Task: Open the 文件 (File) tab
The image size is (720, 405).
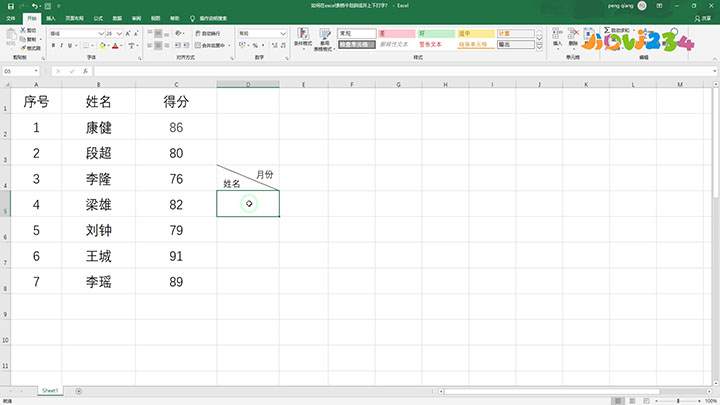Action: [11, 18]
